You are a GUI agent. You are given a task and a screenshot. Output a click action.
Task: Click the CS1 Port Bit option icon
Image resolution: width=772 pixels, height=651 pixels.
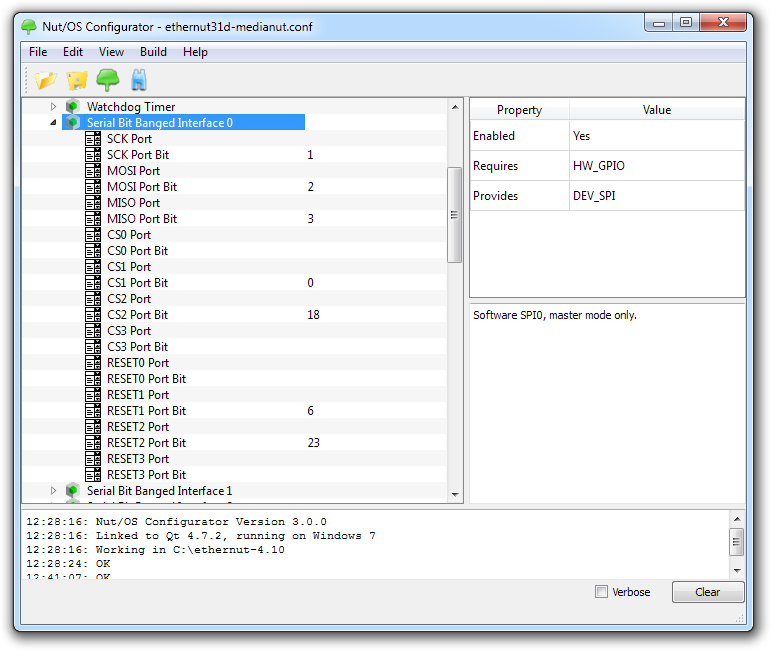(93, 283)
